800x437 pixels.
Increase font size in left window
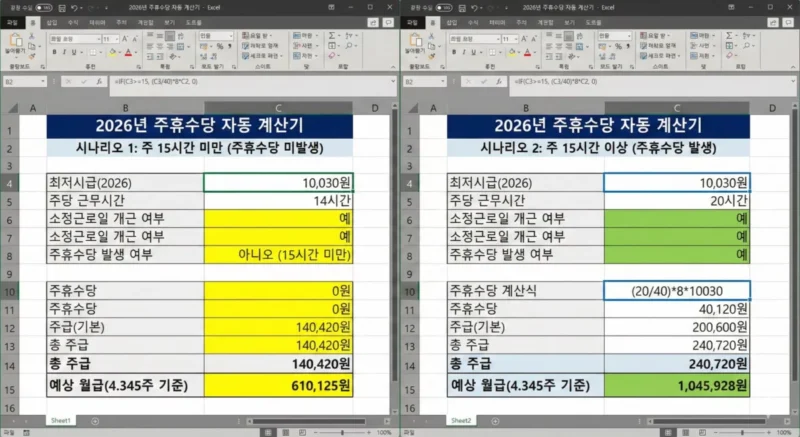point(125,39)
